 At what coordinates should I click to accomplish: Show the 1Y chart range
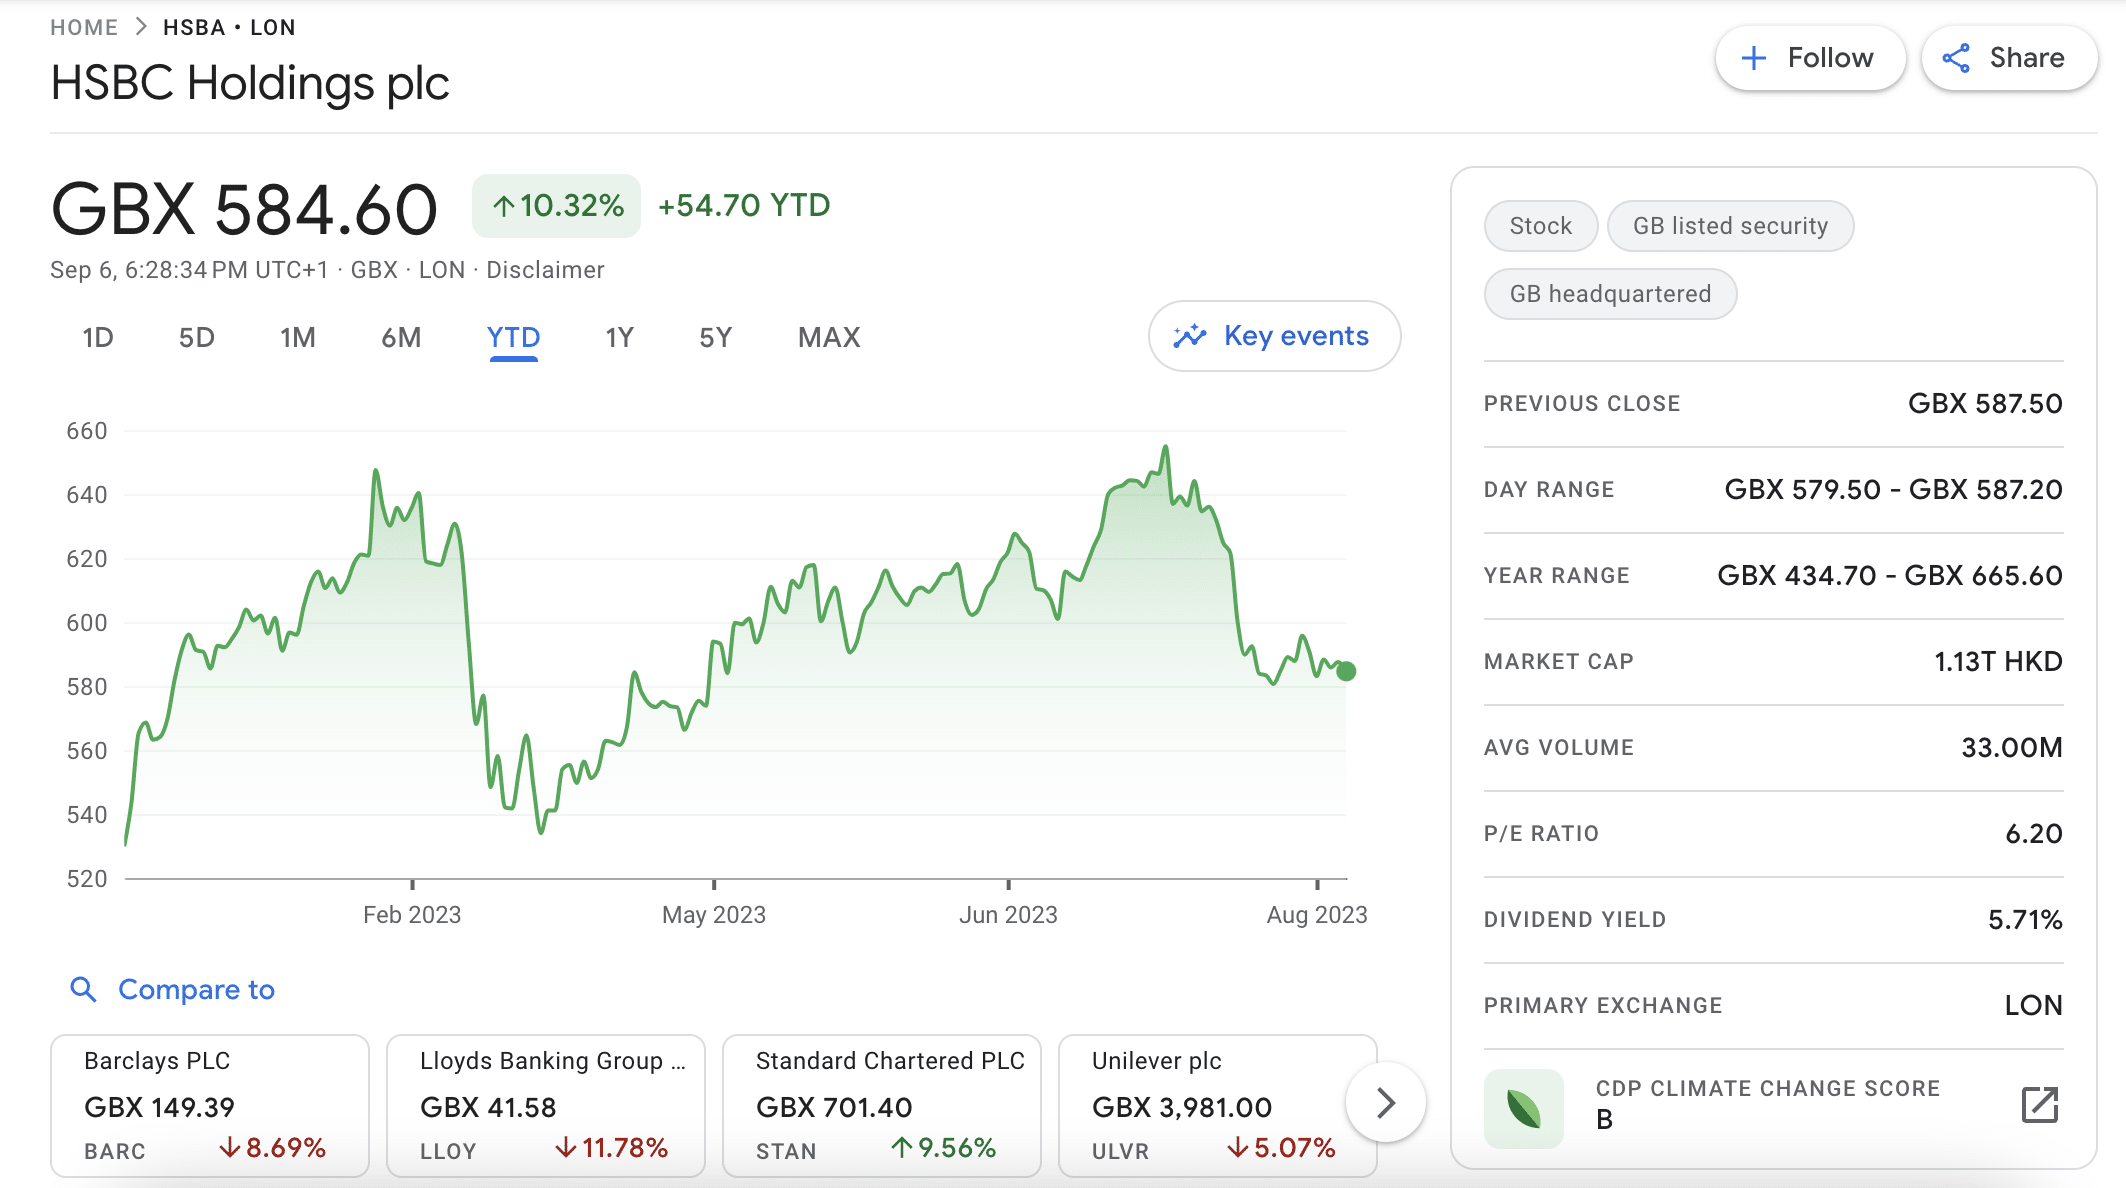620,337
